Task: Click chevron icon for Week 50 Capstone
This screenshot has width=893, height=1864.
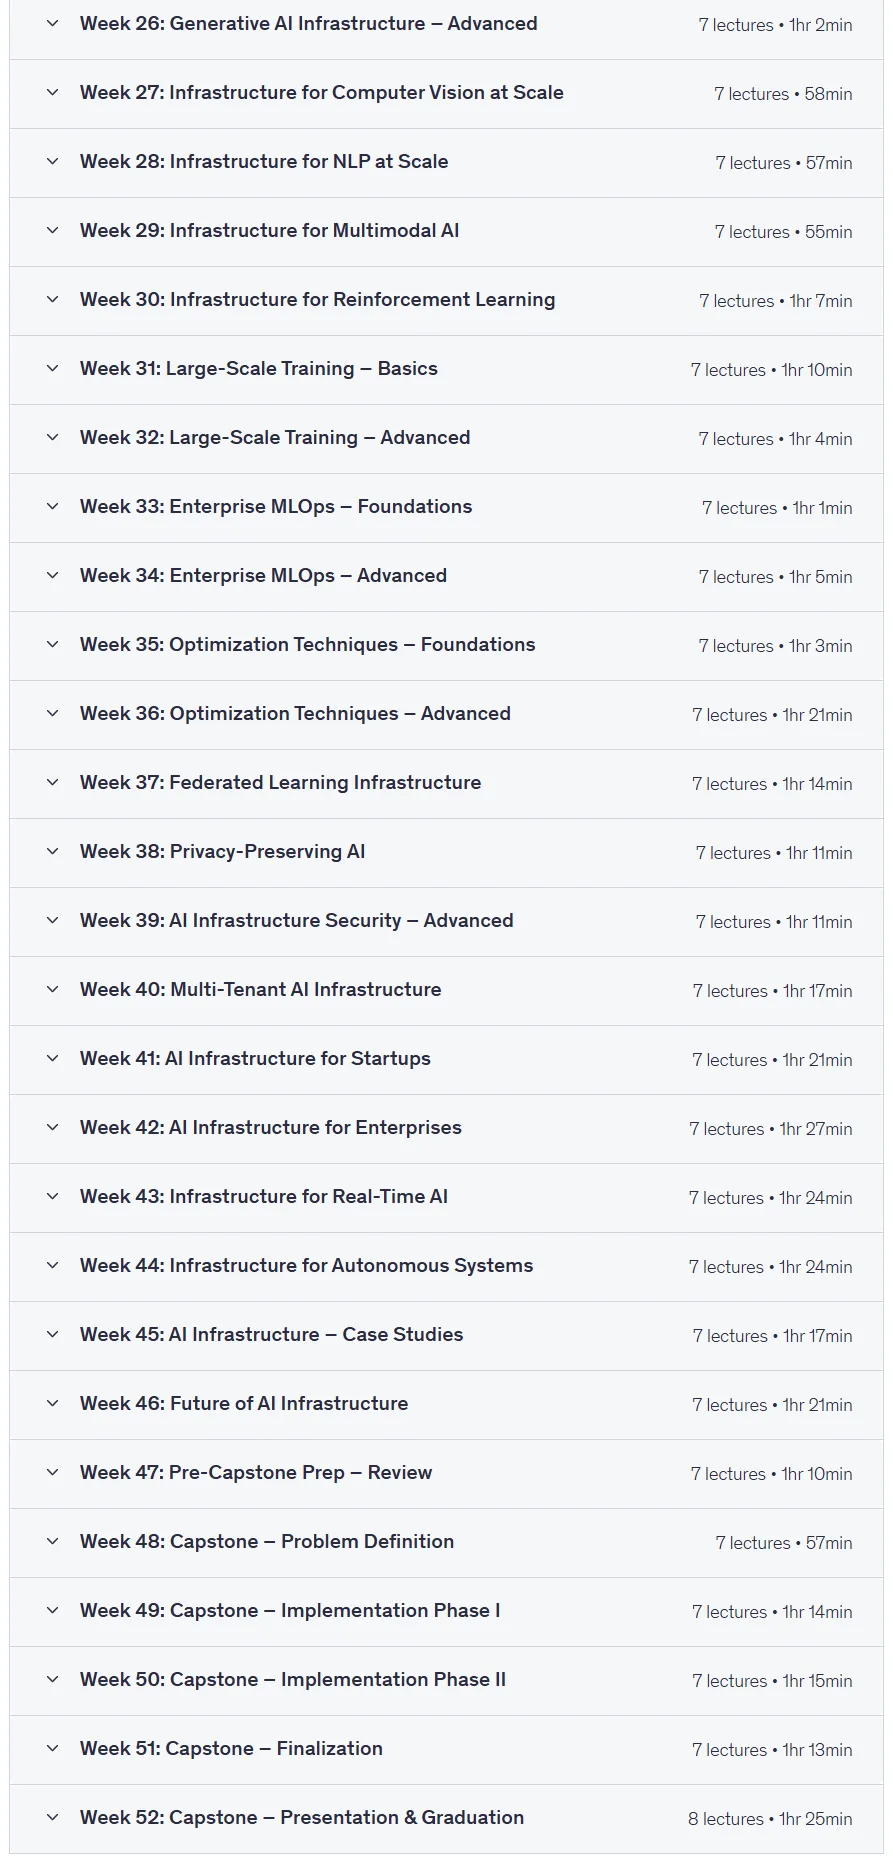Action: 52,1679
